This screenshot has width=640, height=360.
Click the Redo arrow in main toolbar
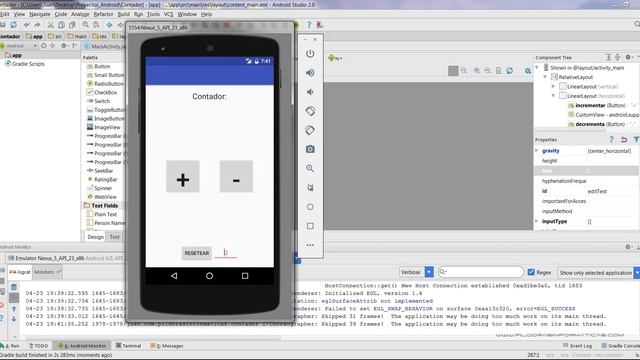37,25
